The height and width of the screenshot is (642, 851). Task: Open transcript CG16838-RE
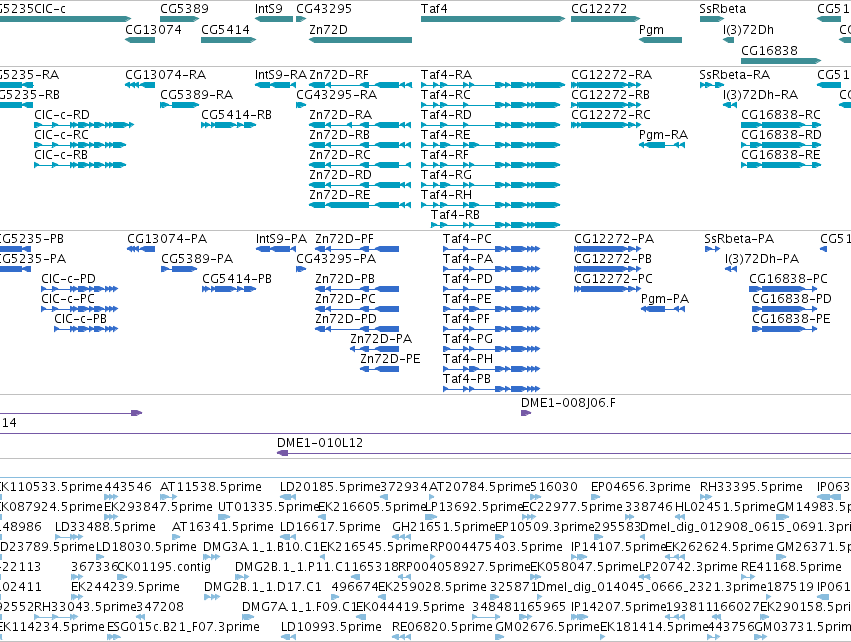tap(781, 165)
